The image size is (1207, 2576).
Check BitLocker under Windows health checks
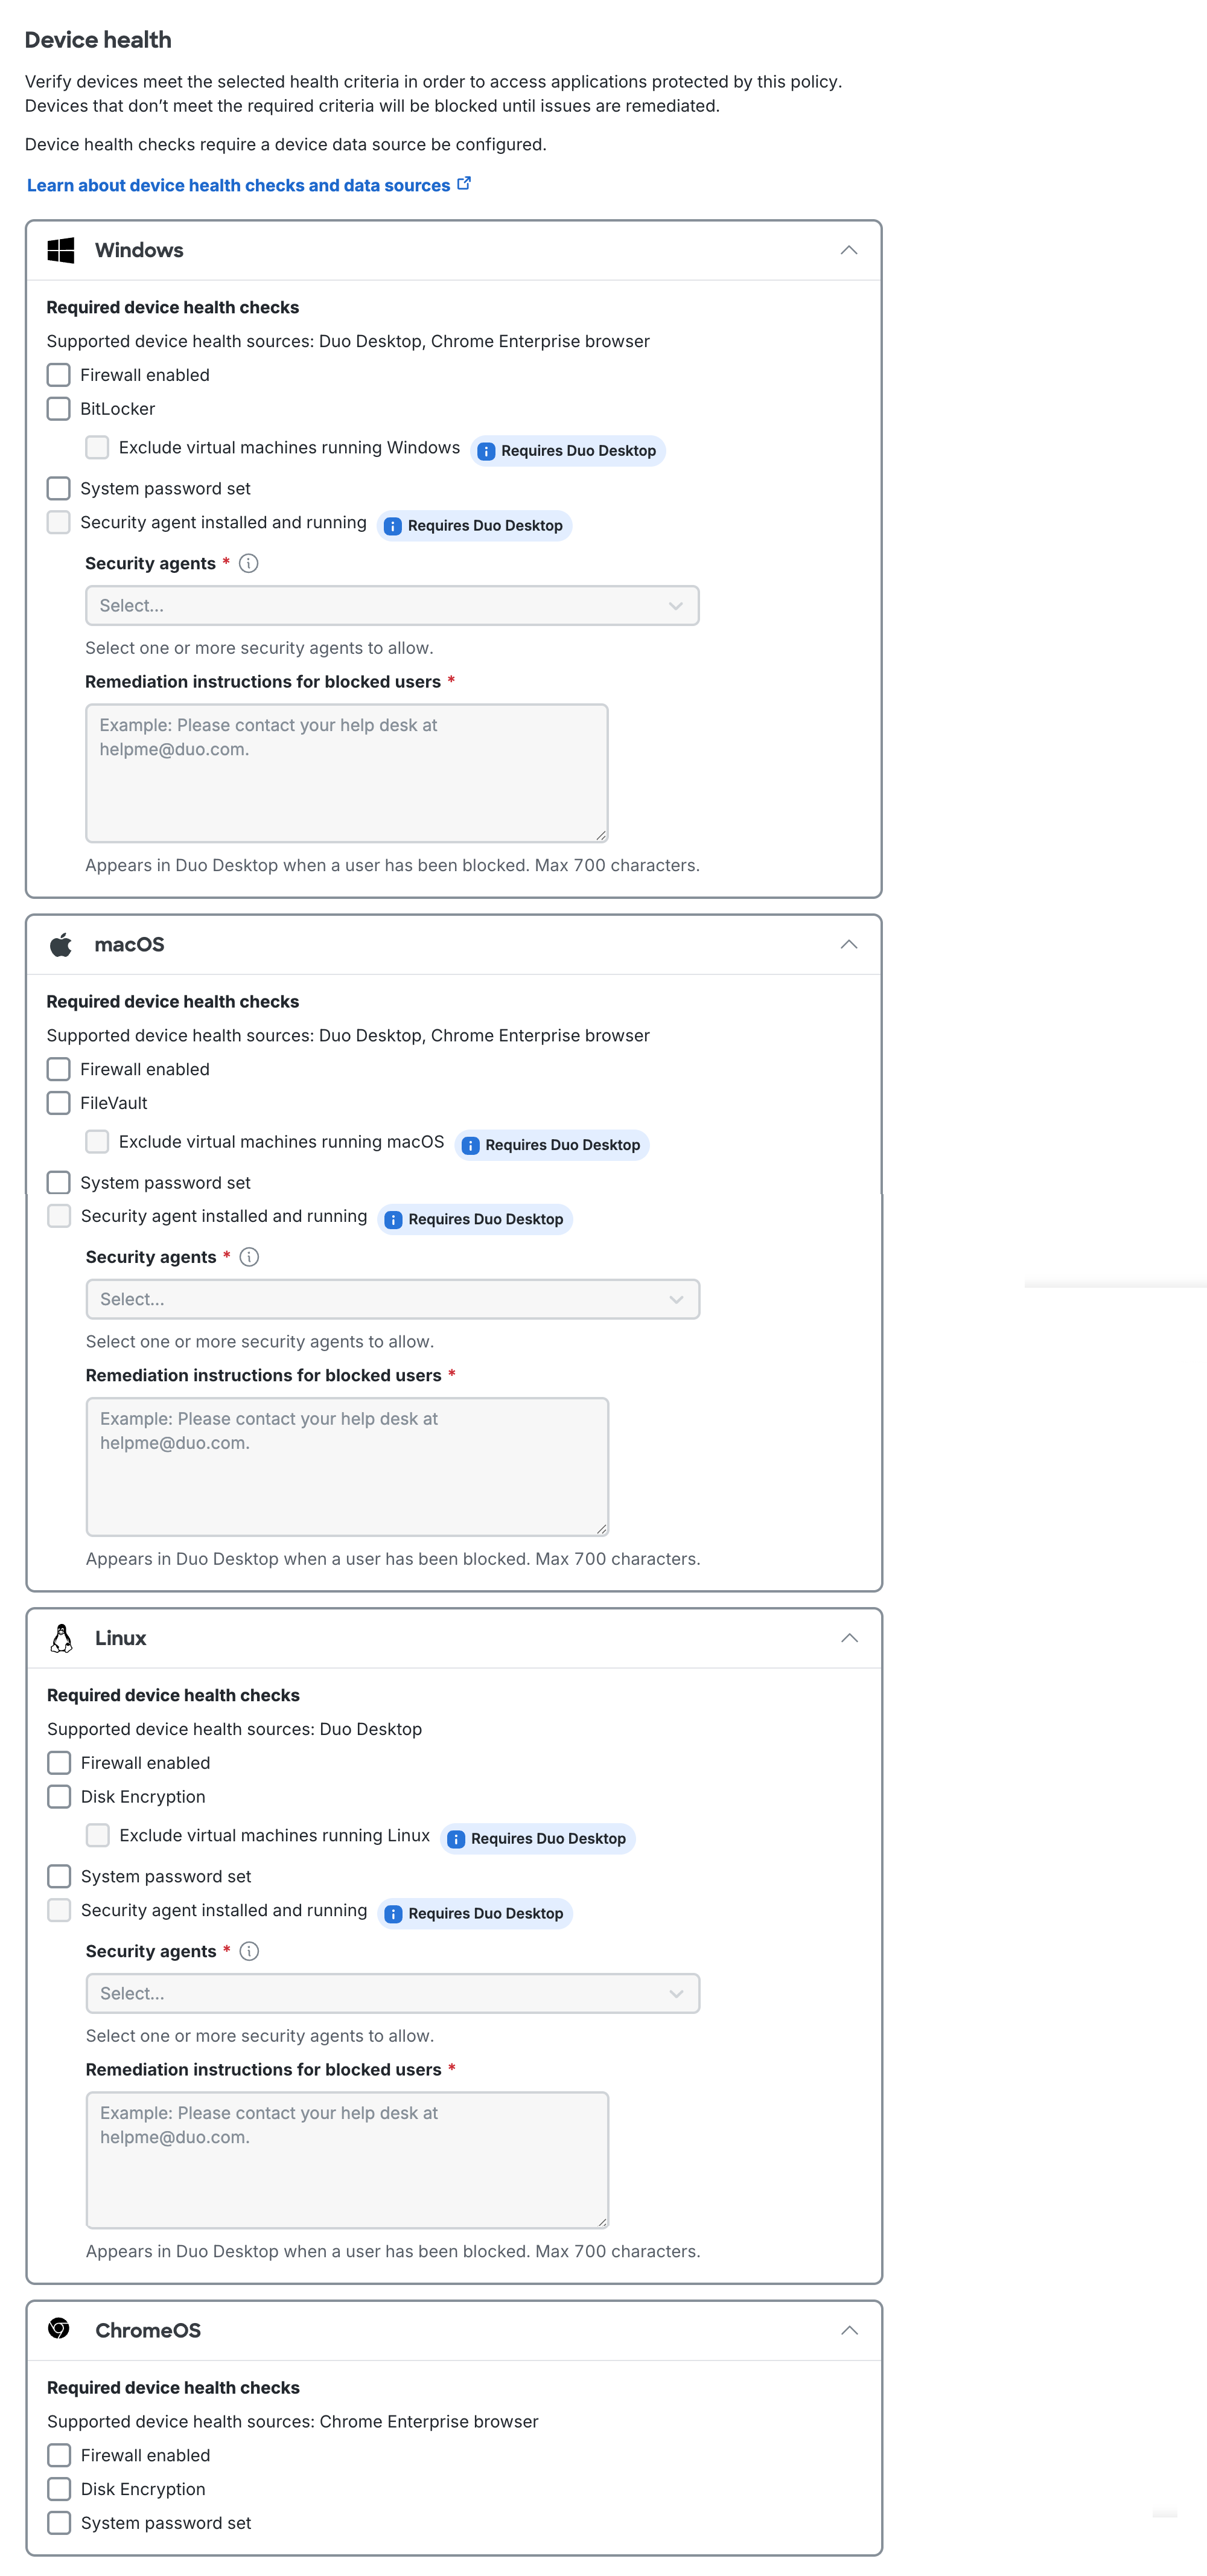click(x=58, y=408)
